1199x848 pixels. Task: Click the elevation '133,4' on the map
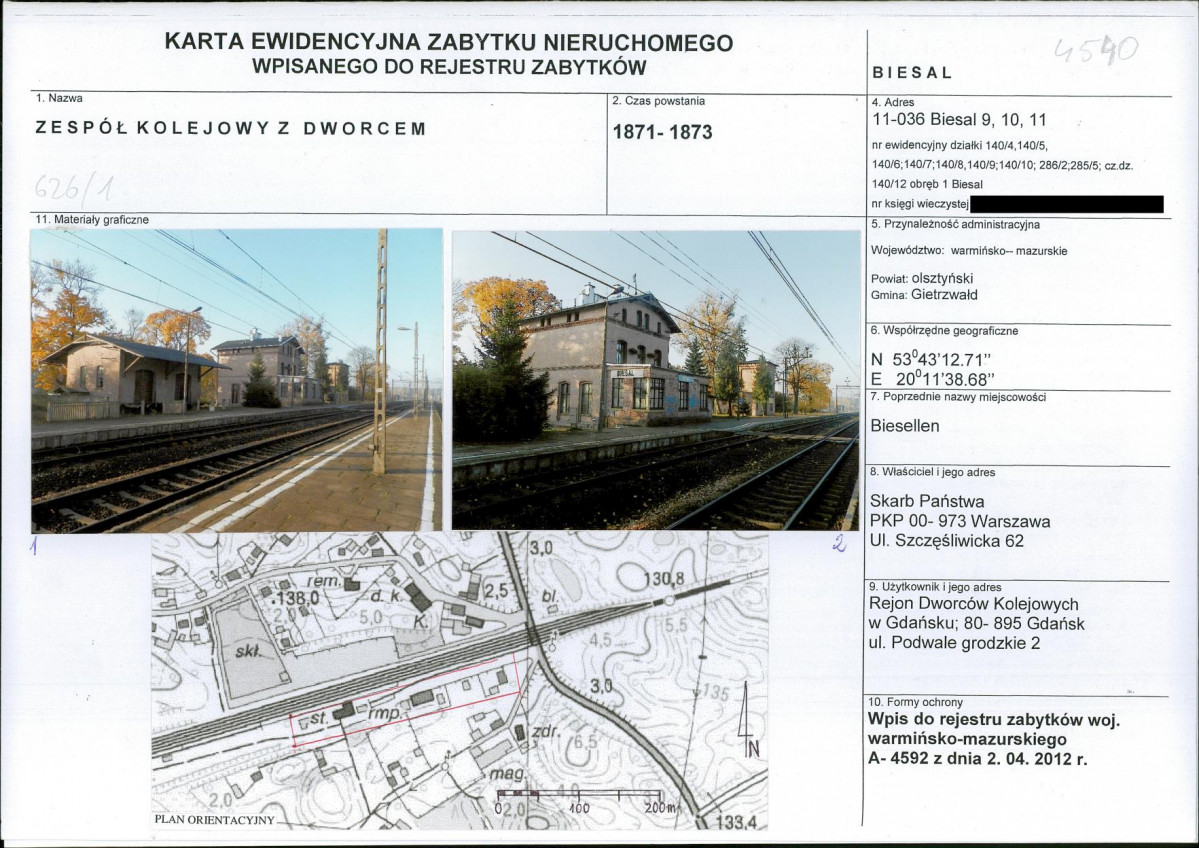pyautogui.click(x=736, y=822)
